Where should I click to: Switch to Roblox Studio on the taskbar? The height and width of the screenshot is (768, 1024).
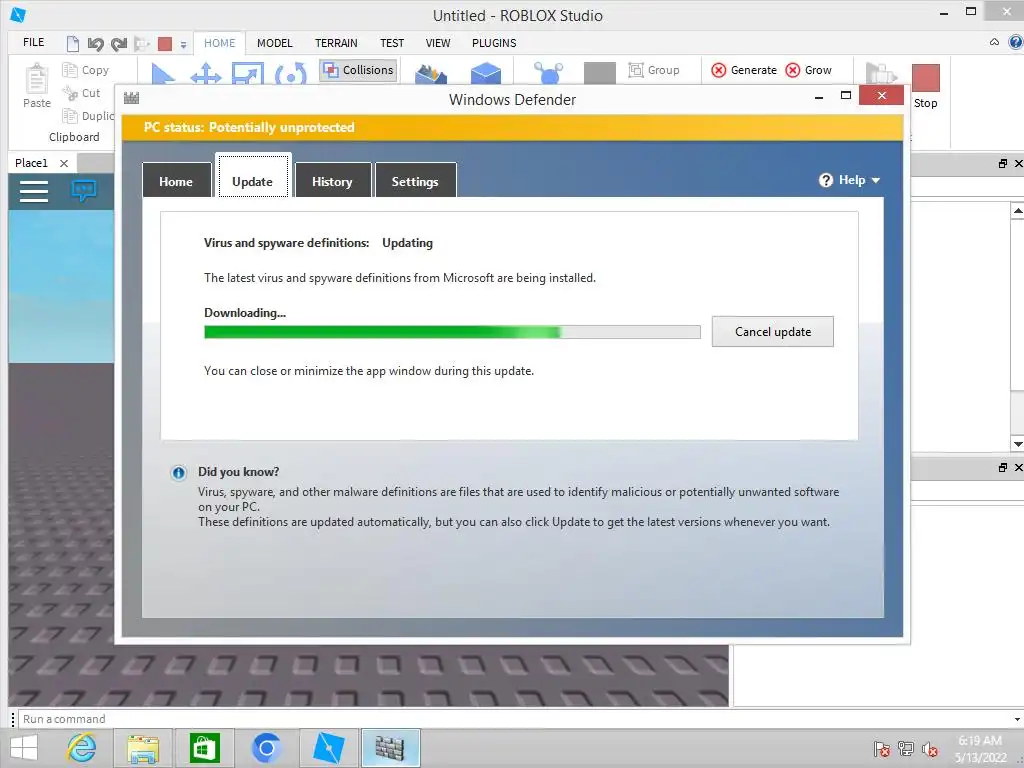pyautogui.click(x=328, y=748)
